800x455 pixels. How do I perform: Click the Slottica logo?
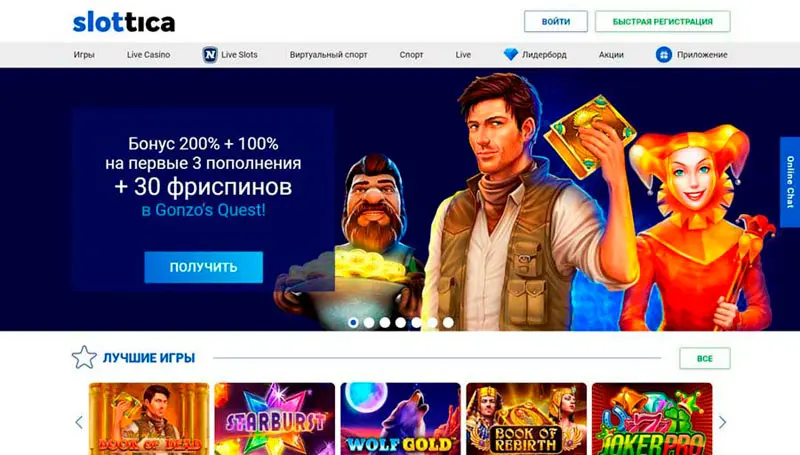124,22
